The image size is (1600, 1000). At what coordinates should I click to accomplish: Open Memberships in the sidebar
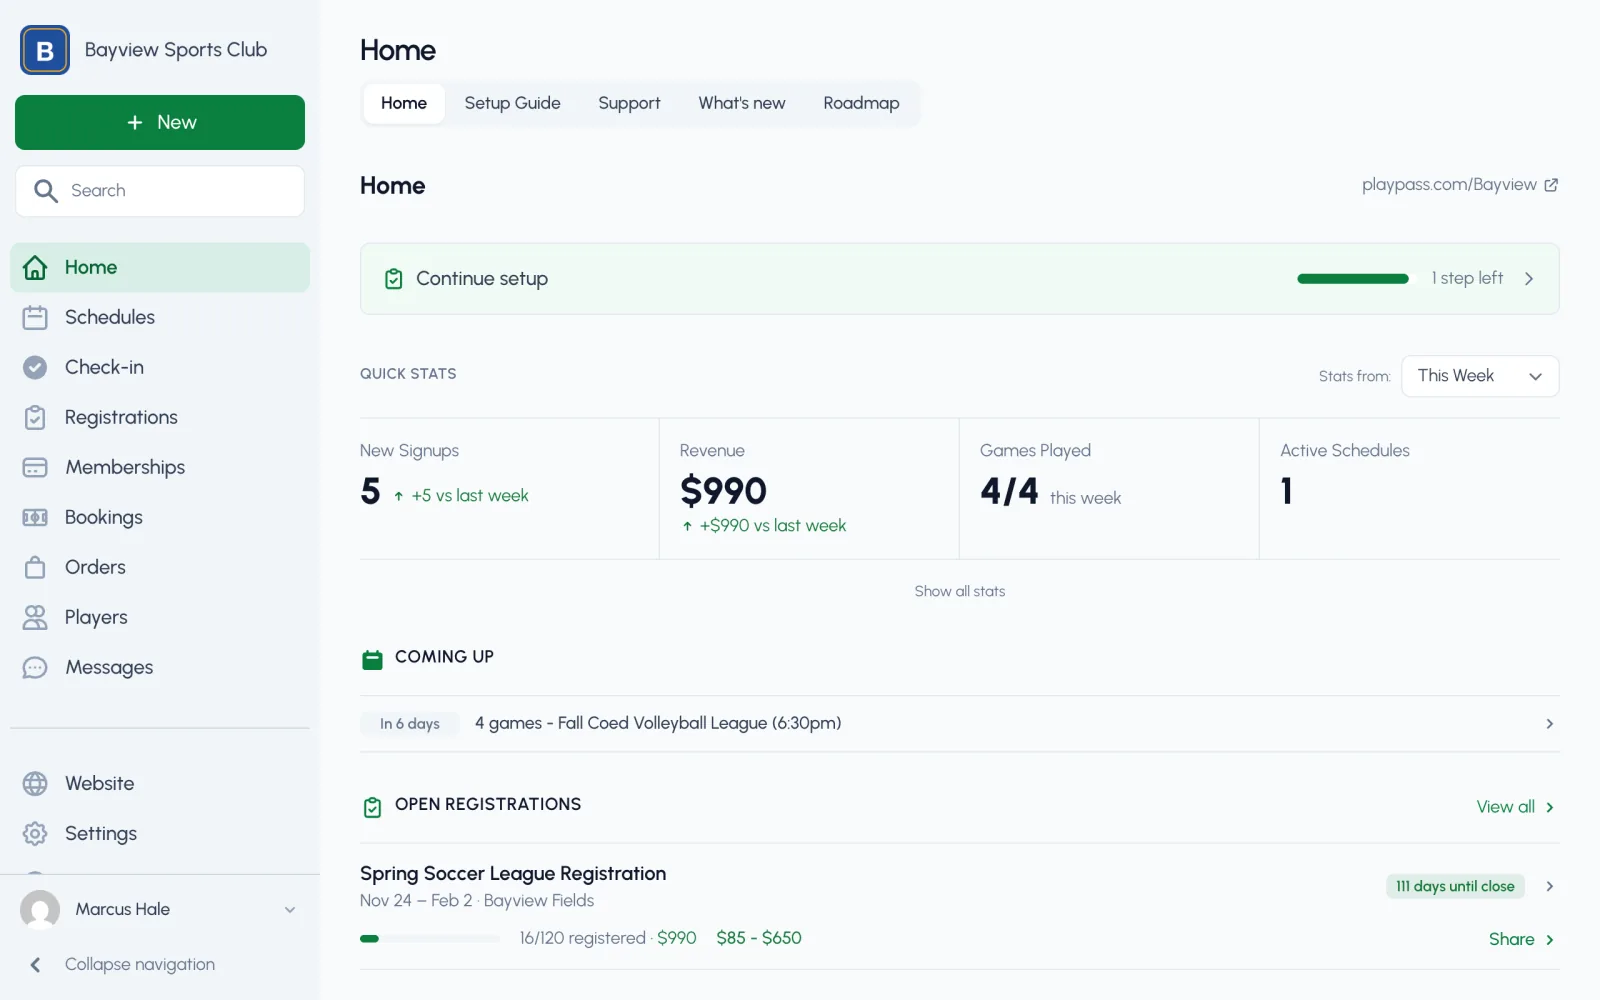(x=160, y=467)
